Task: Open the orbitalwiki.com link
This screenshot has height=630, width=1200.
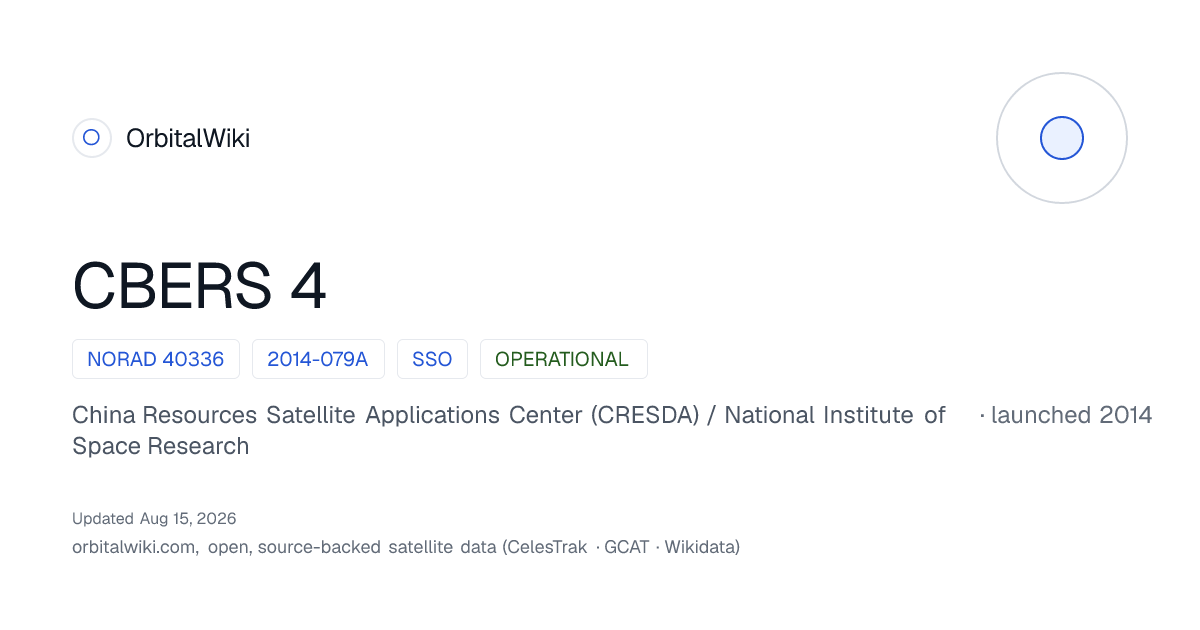Action: tap(134, 547)
